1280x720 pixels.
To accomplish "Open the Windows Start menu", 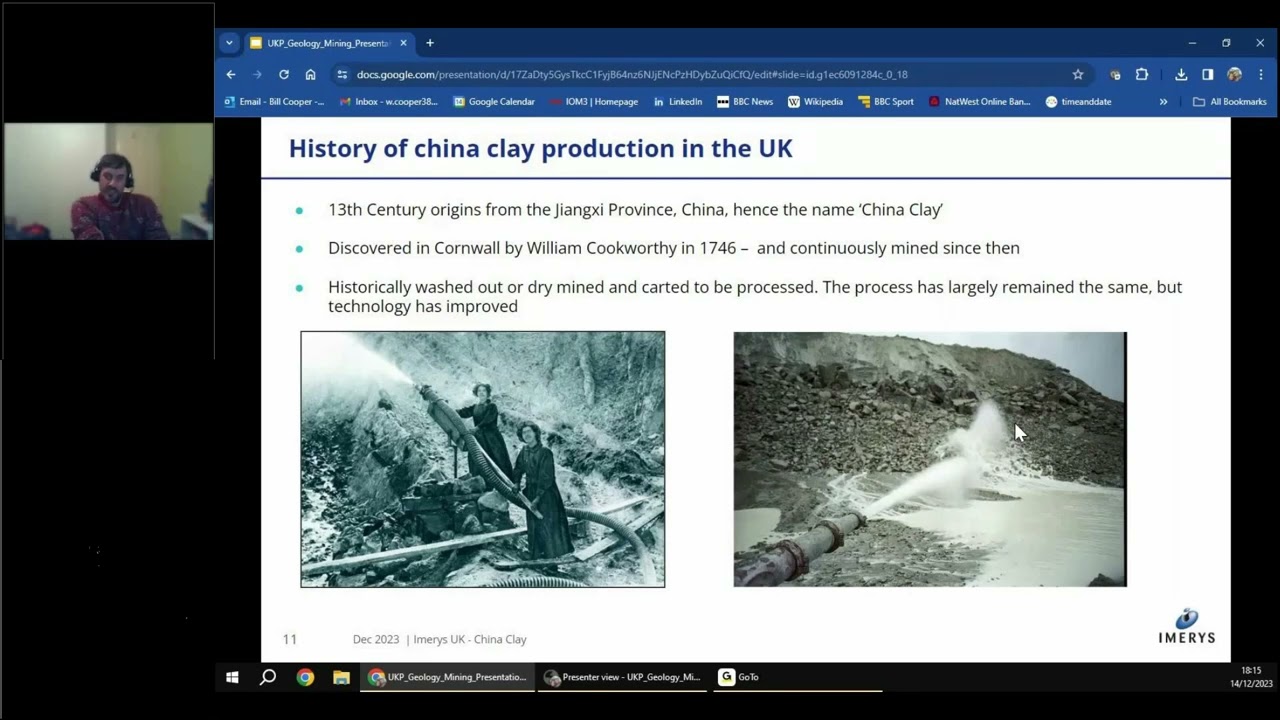I will coord(232,677).
